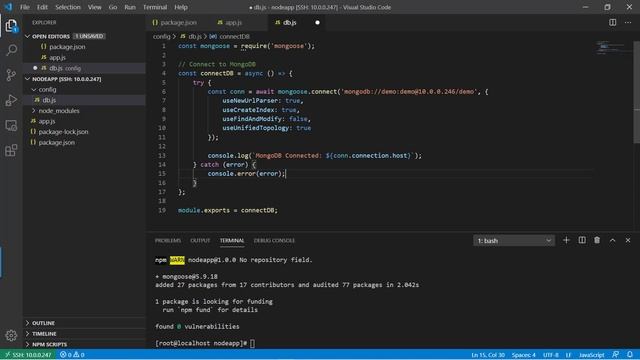Click the unsaved dot on db.js tab
This screenshot has height=360, width=640.
317,22
